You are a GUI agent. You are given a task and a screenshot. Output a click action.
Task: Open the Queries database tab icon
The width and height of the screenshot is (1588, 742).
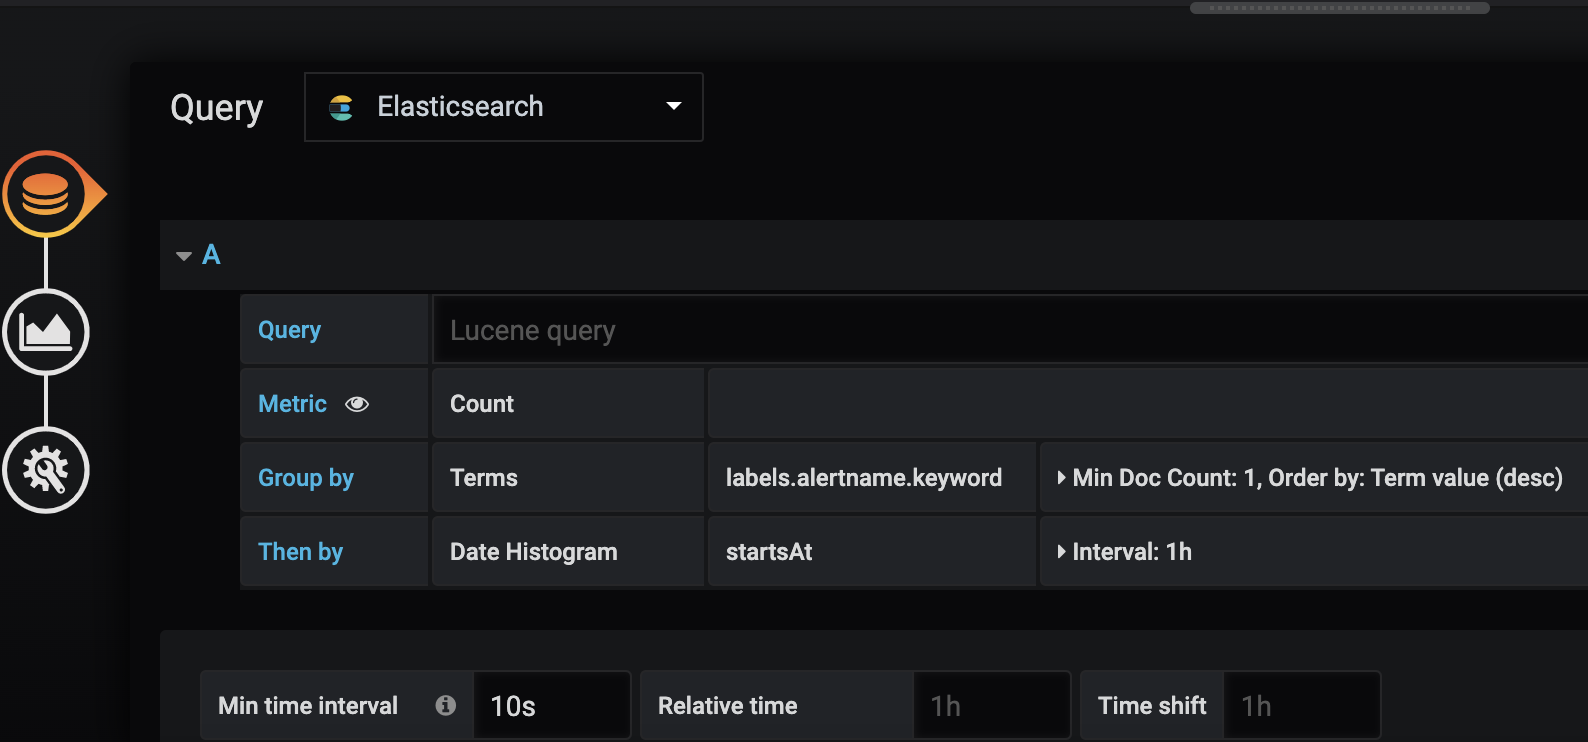[46, 194]
